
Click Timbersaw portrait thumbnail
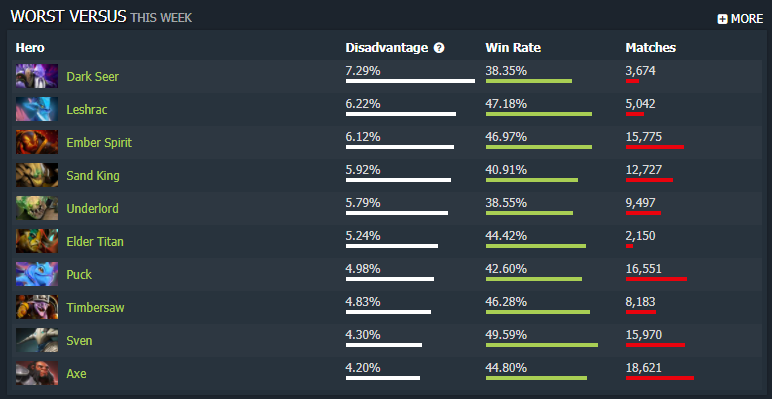pos(37,307)
